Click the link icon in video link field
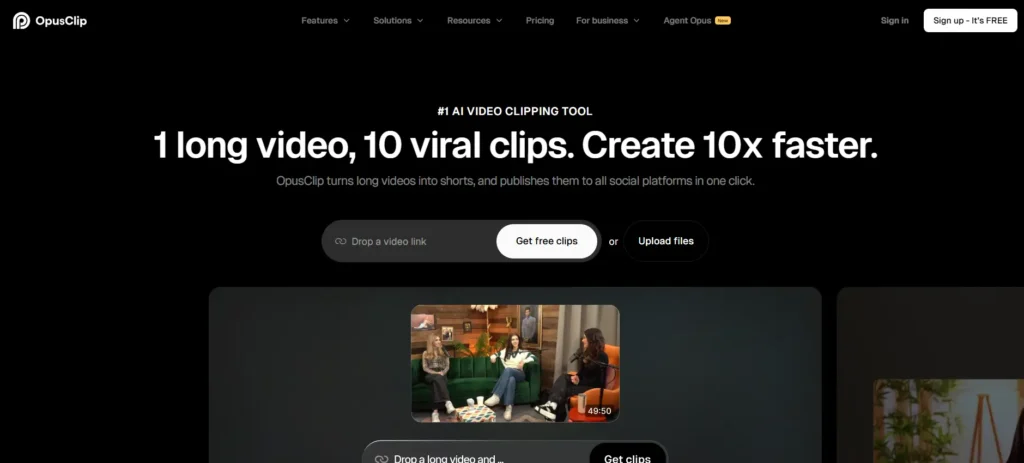1024x463 pixels. [340, 242]
